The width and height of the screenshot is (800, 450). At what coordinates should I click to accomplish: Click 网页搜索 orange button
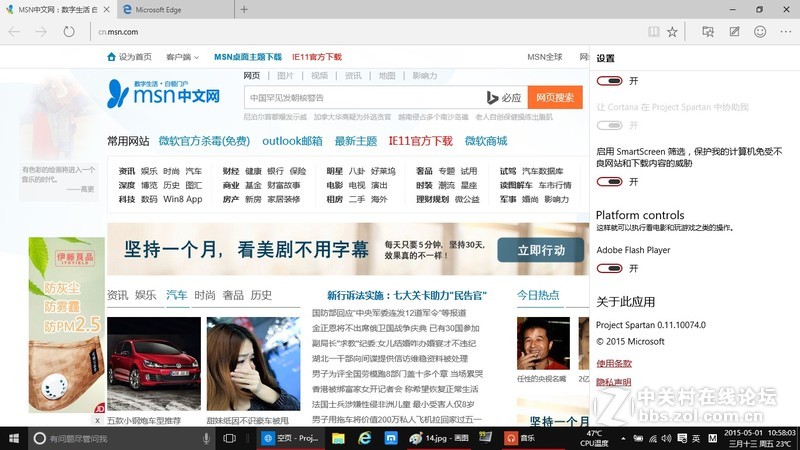(555, 97)
